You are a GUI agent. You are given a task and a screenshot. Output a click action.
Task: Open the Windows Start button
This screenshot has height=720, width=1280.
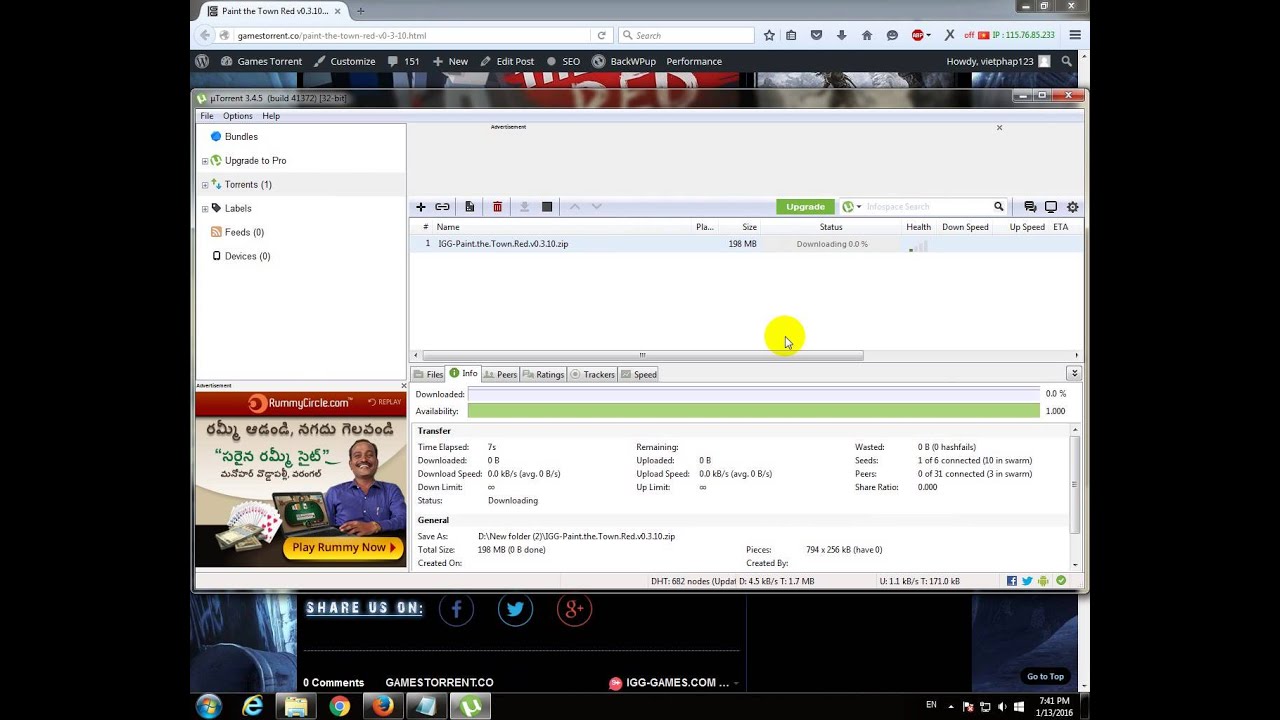point(210,706)
